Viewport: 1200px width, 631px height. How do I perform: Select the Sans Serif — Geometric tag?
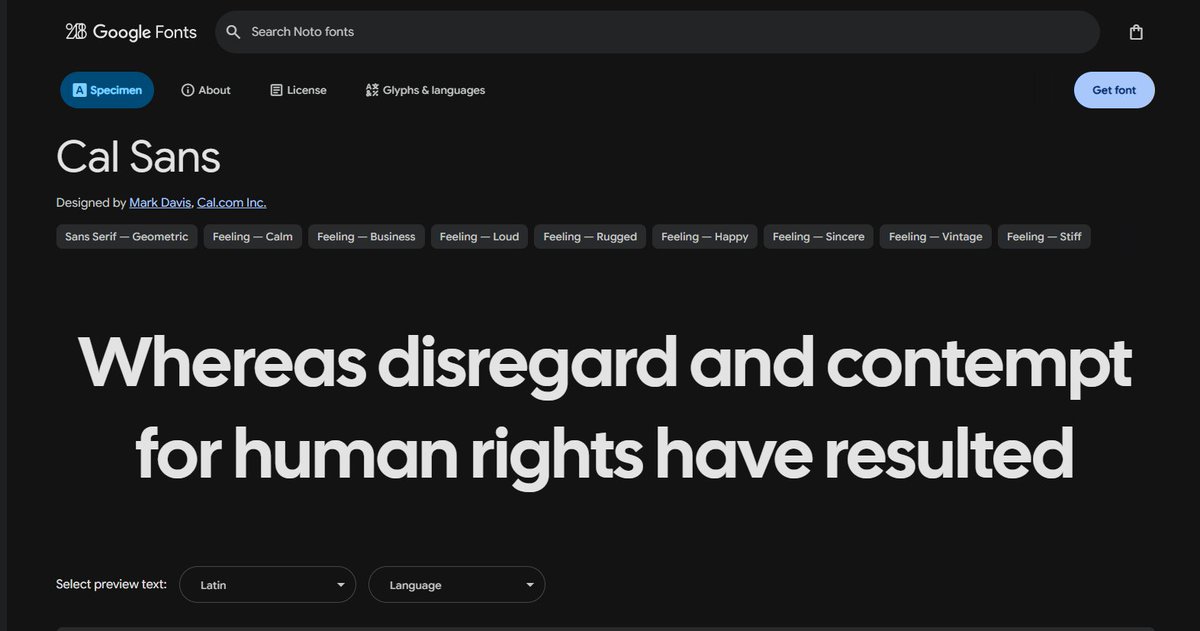[127, 237]
